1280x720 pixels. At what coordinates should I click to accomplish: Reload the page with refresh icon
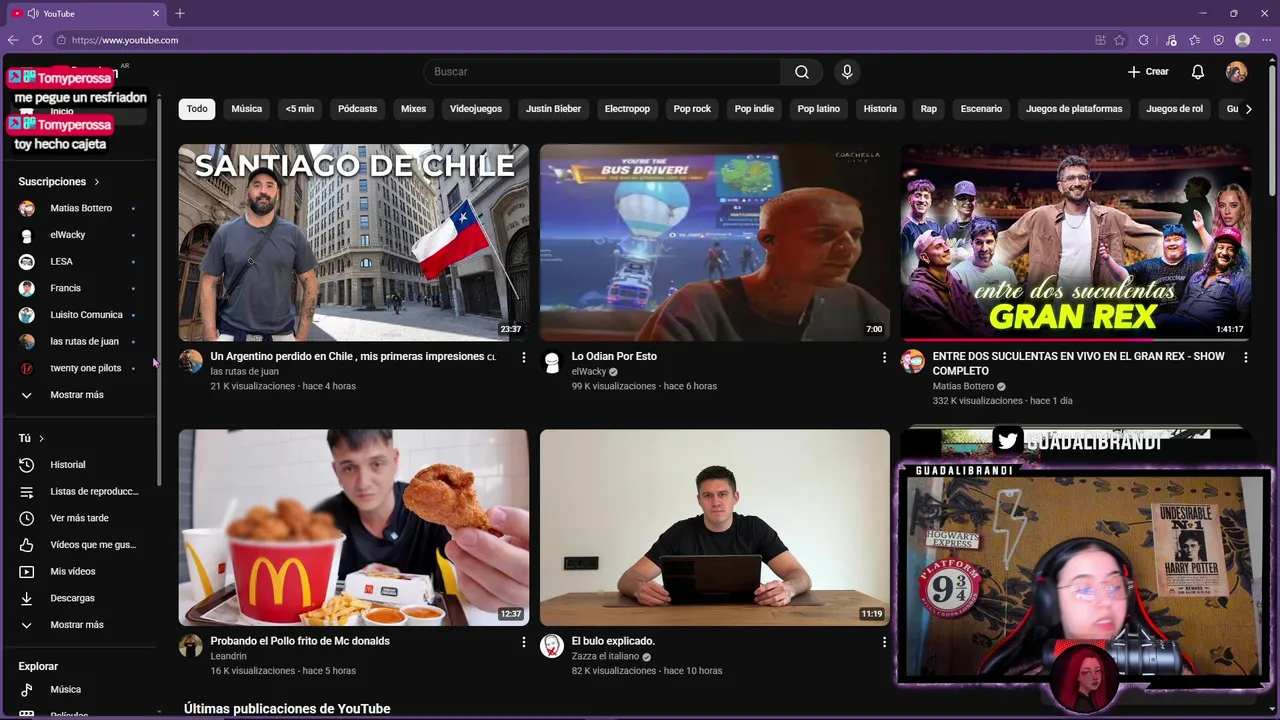click(x=37, y=40)
